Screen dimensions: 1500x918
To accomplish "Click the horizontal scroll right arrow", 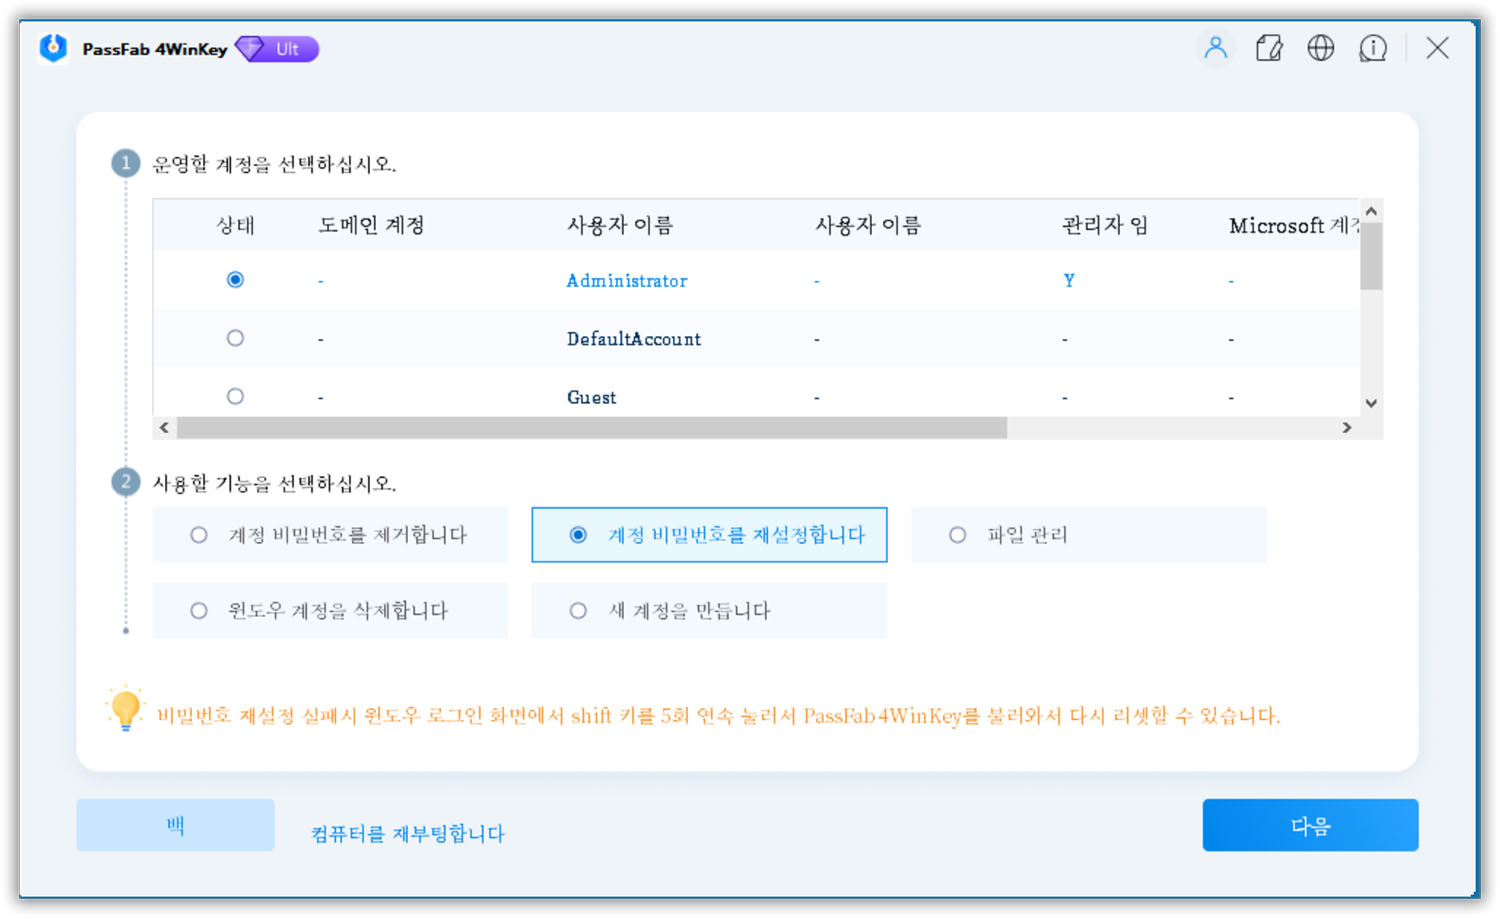I will tap(1348, 427).
